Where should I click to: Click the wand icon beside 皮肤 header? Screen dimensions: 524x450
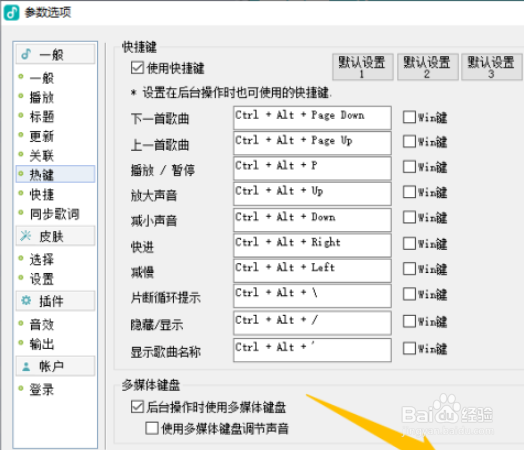26,236
